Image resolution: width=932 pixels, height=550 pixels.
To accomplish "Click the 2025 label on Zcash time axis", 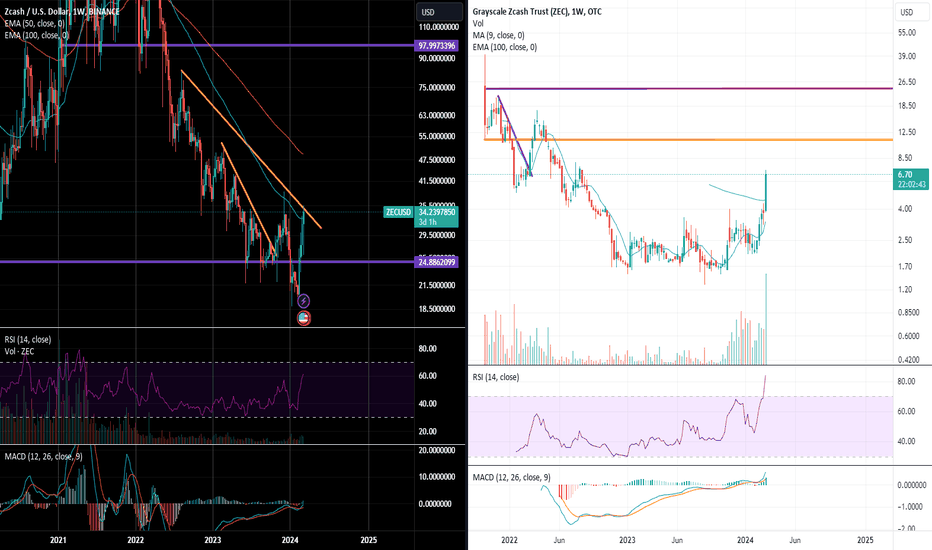I will pyautogui.click(x=369, y=540).
